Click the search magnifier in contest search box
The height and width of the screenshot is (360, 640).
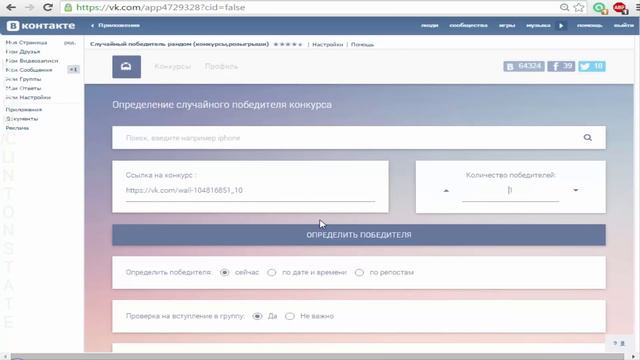(587, 138)
